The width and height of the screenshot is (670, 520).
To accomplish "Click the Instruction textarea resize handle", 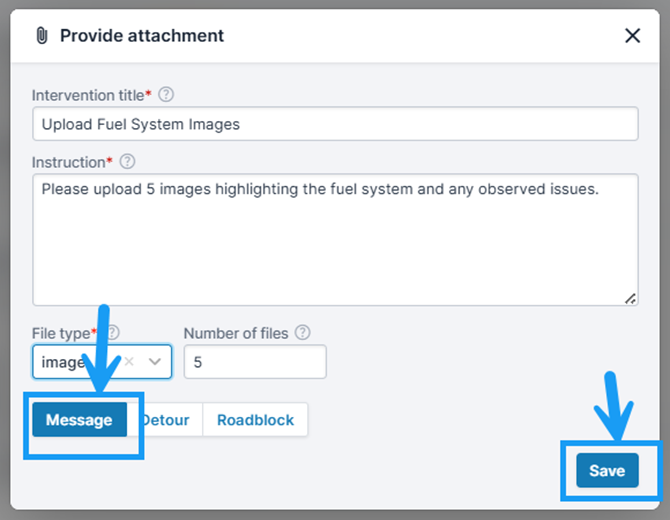I will tap(630, 299).
